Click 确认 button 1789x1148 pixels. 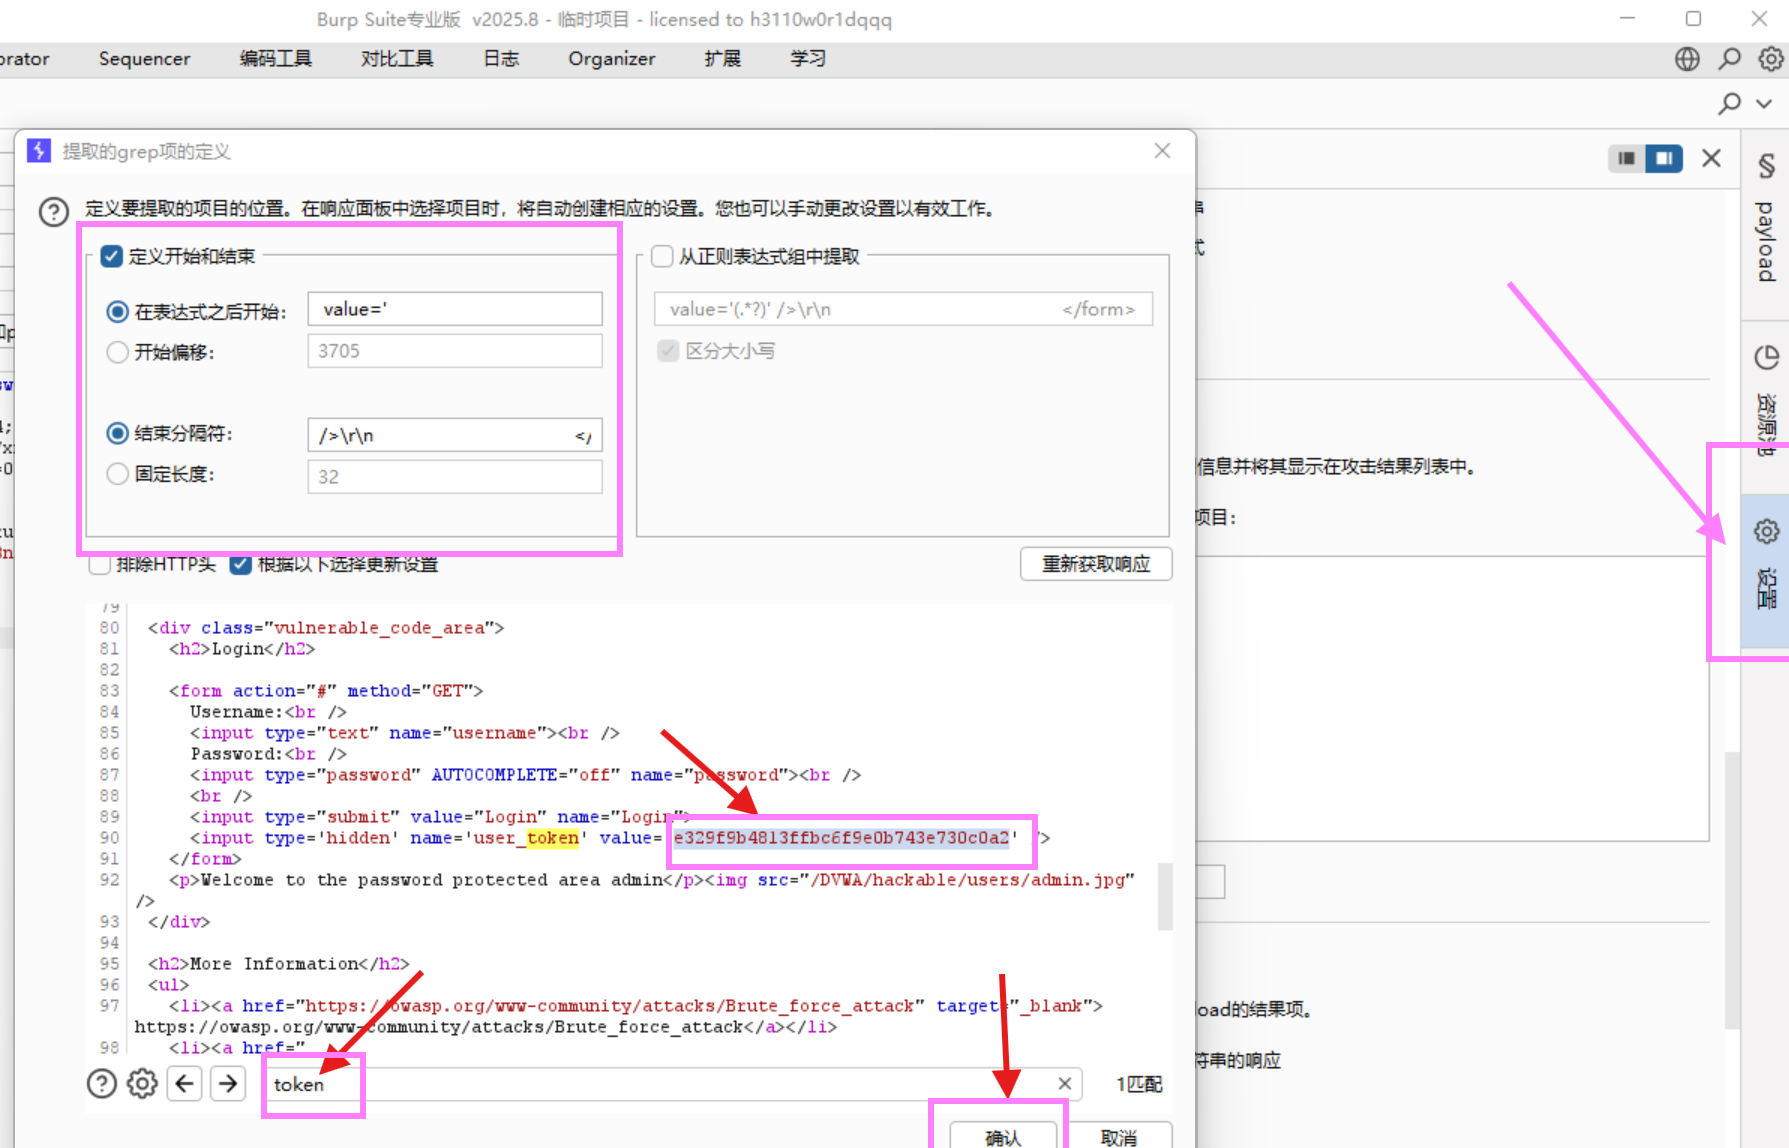1003,1137
